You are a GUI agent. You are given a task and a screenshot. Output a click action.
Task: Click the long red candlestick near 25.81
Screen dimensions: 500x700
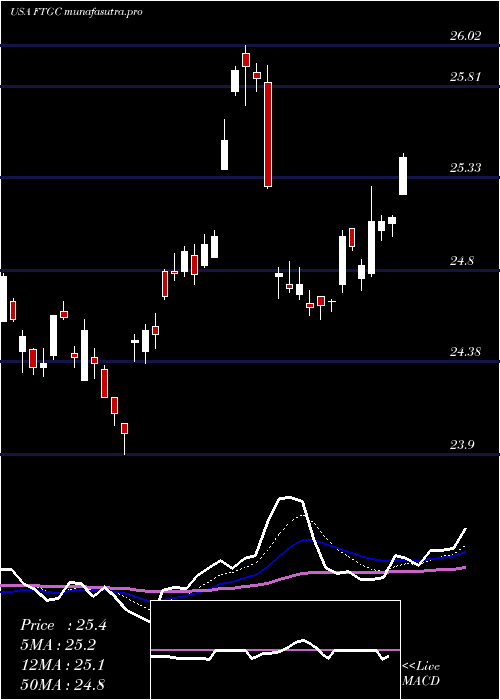(x=268, y=134)
